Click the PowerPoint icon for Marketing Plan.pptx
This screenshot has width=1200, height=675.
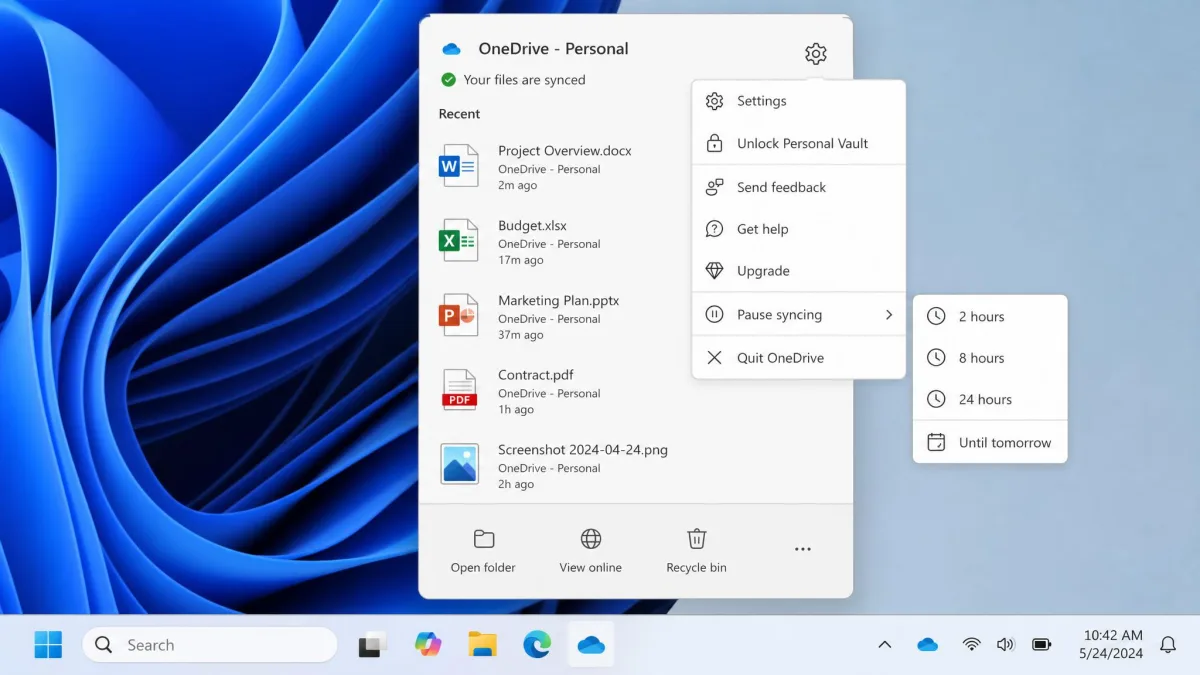pyautogui.click(x=458, y=315)
